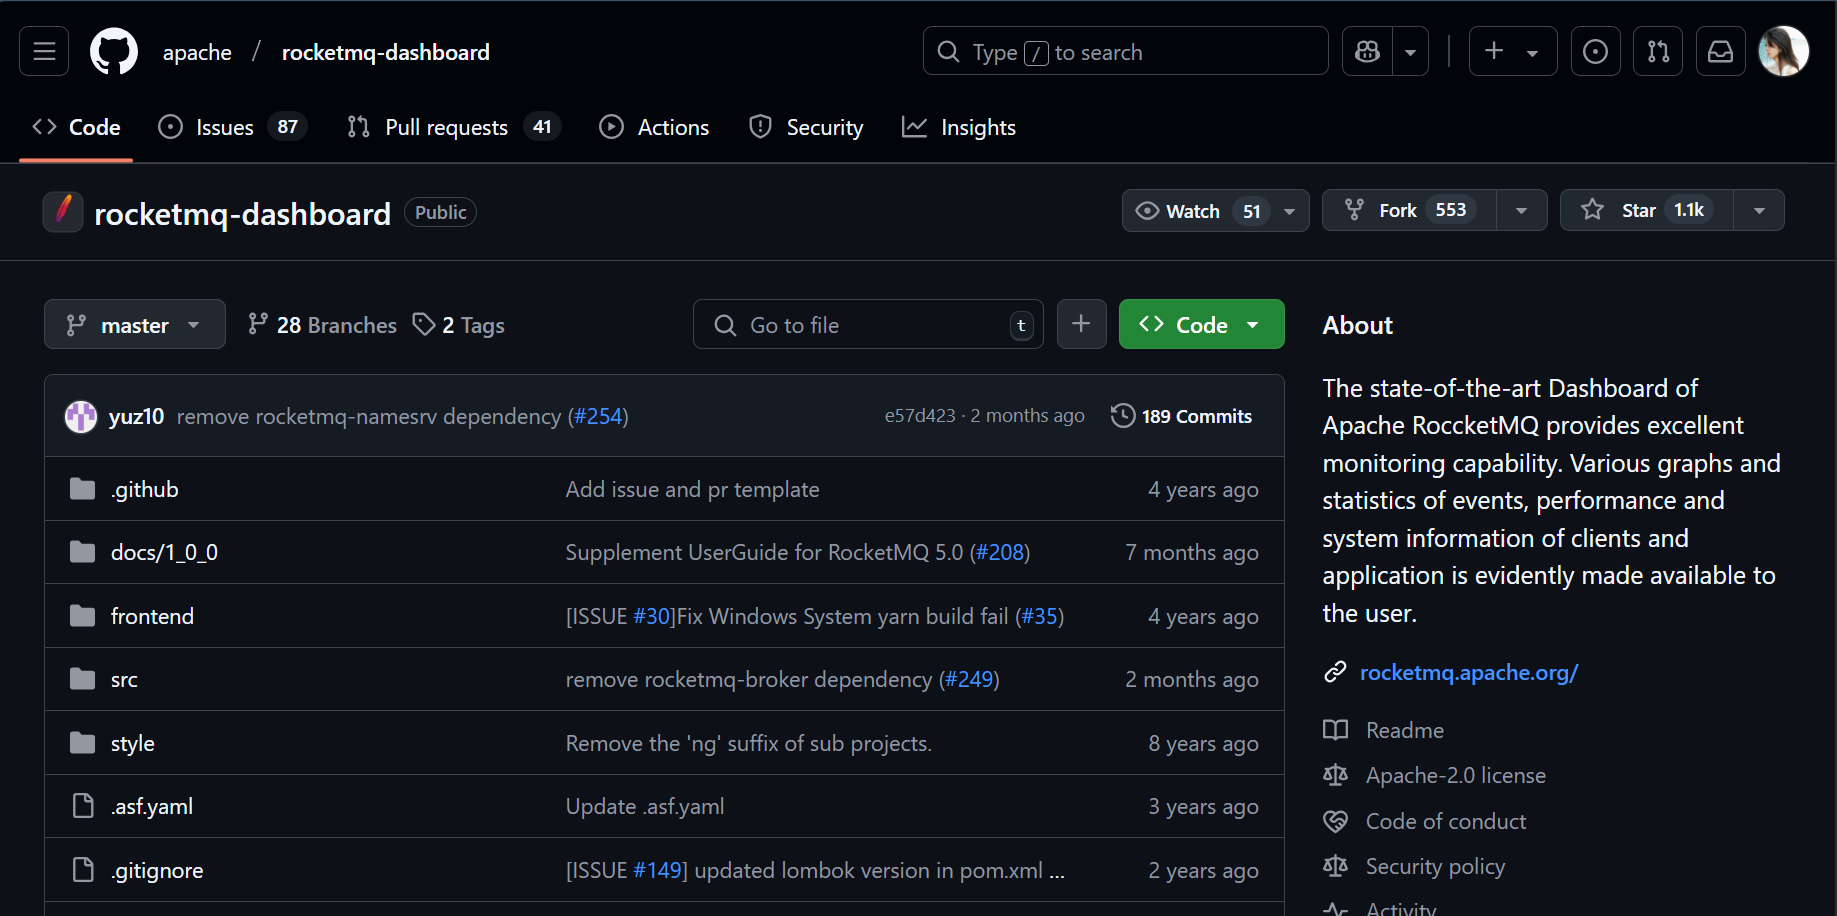1837x916 pixels.
Task: Open the issues shortcut icon in header
Action: click(x=1595, y=51)
